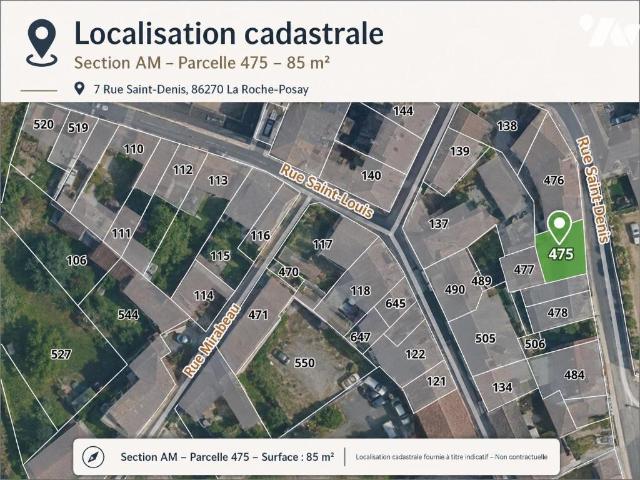Click the 'Rue Saint-Louis' street label
Viewport: 640px width, 480px height.
coord(326,191)
